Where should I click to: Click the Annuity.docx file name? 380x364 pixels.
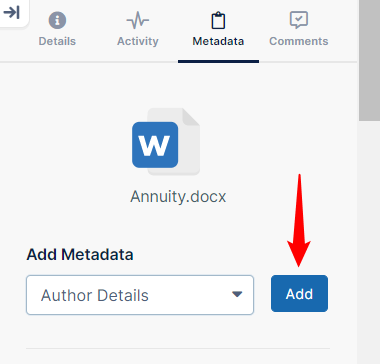click(x=178, y=197)
